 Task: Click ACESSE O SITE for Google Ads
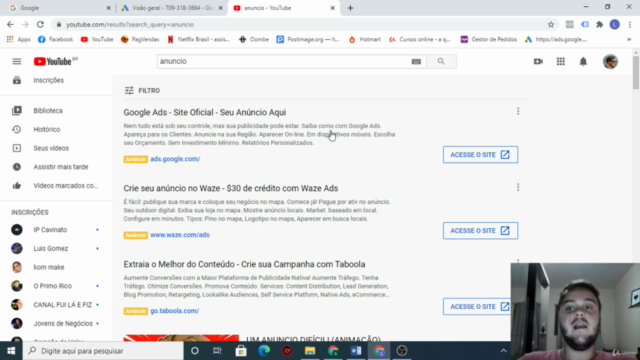[x=480, y=155]
